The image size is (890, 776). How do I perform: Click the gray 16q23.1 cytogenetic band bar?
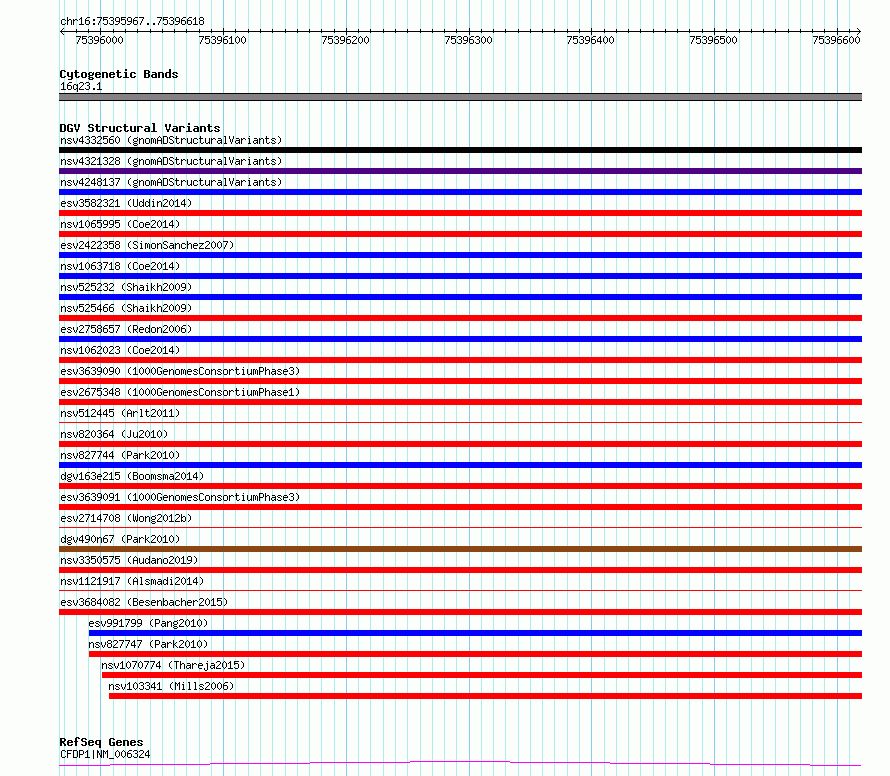point(460,98)
